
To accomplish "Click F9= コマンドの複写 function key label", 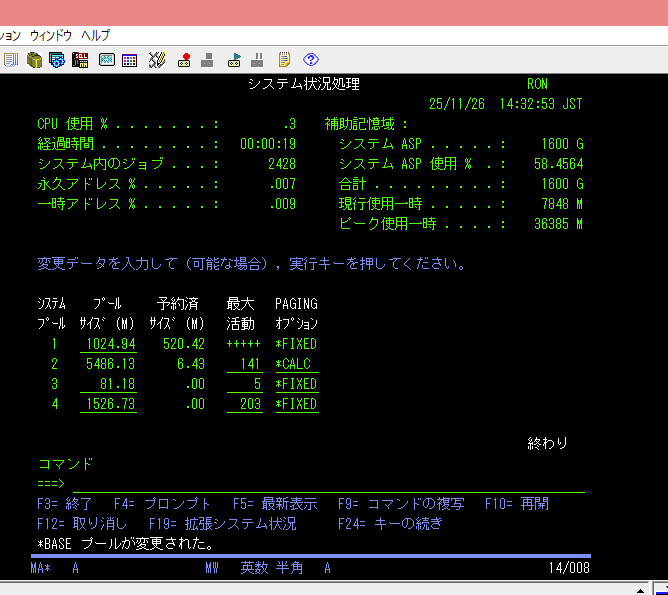I will pyautogui.click(x=401, y=504).
